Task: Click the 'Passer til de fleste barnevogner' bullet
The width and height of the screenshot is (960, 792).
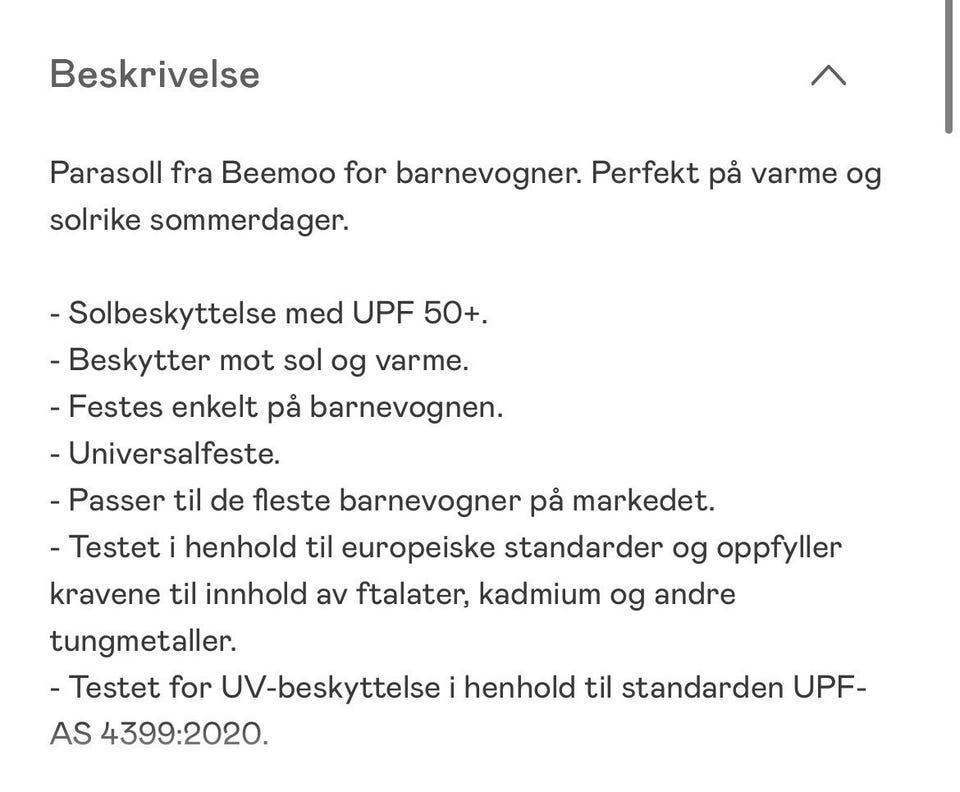Action: coord(382,501)
